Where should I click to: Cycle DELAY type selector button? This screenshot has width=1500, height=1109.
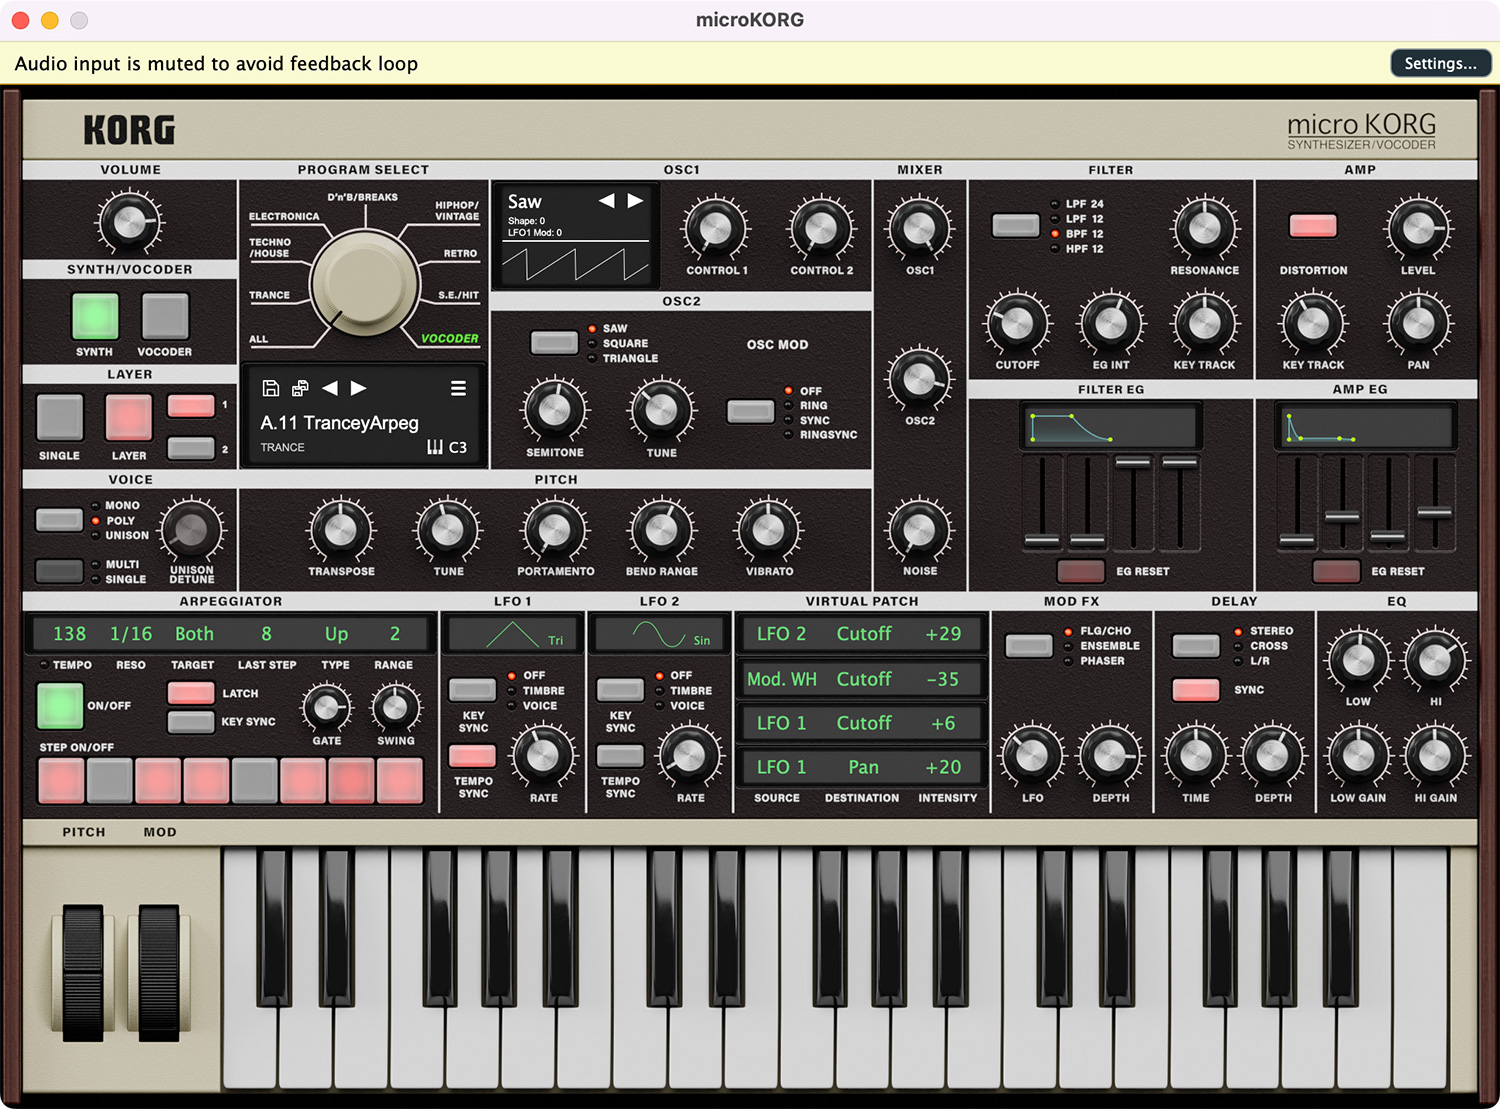click(x=1196, y=645)
